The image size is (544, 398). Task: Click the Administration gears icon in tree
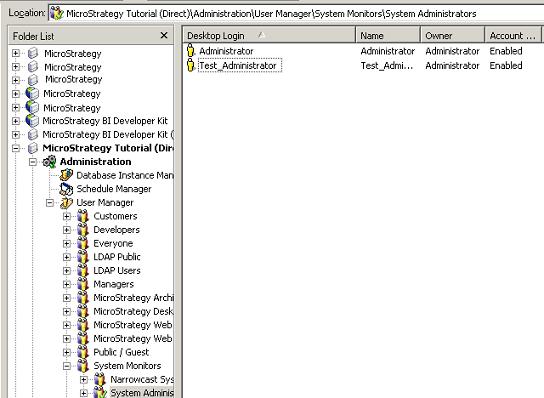click(49, 162)
